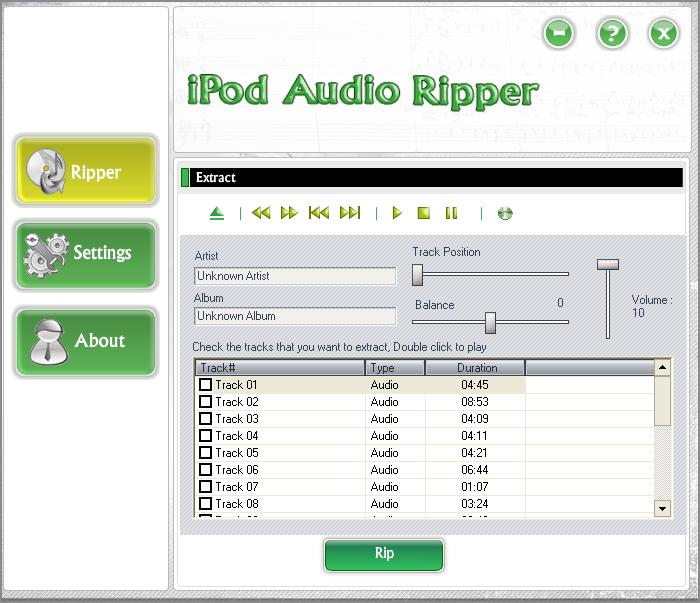Skip to the next track
The height and width of the screenshot is (603, 700).
point(350,213)
